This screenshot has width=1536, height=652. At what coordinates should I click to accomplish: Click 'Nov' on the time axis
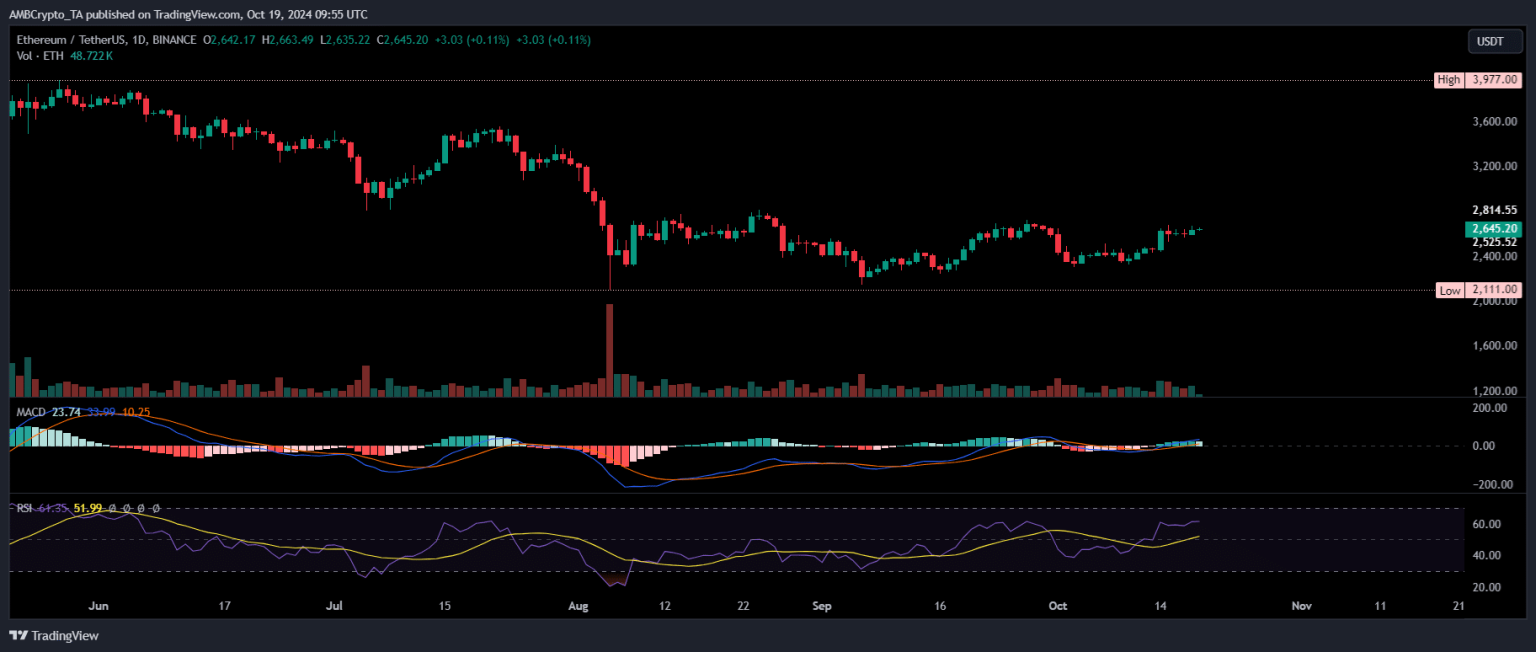pos(1302,606)
